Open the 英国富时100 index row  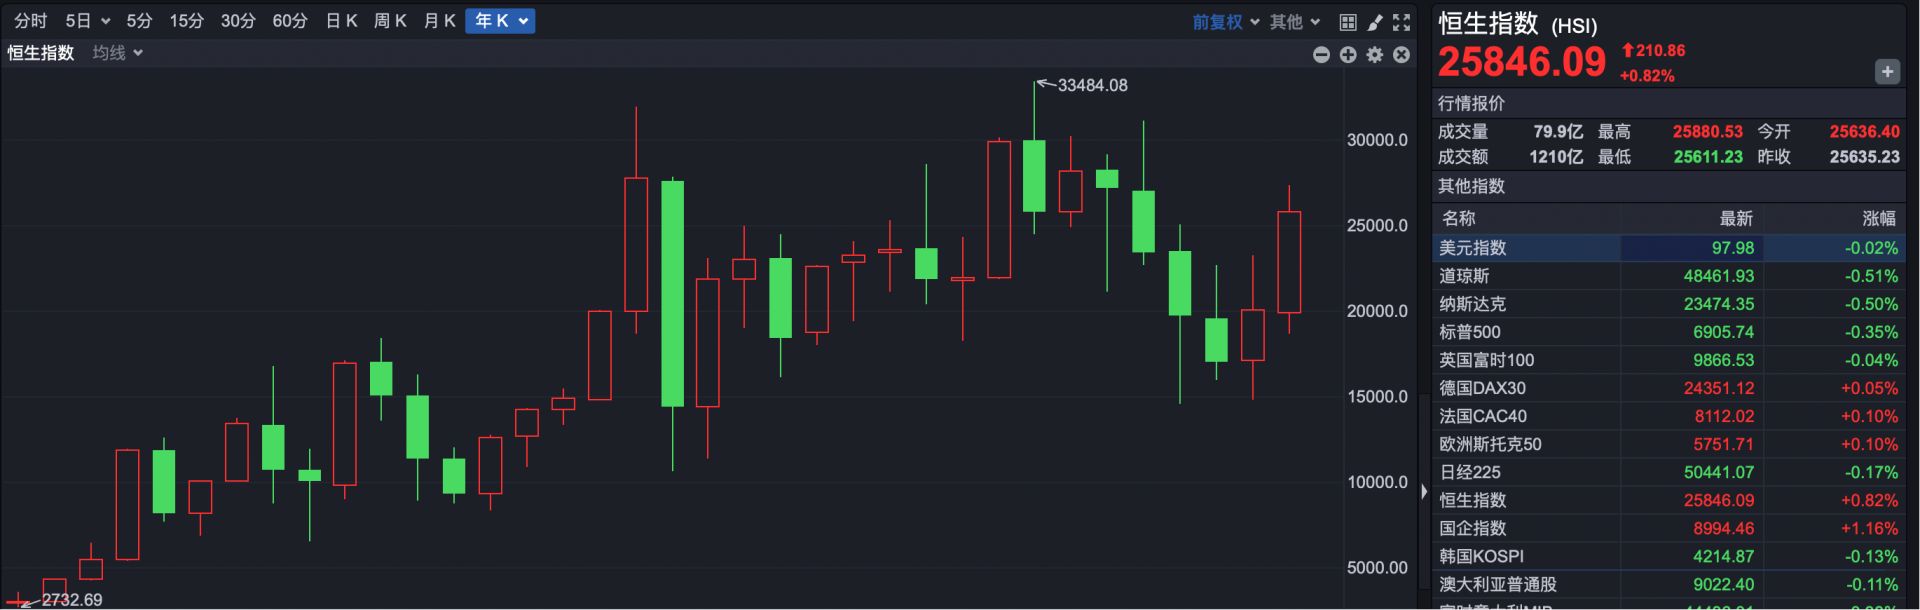[x=1668, y=360]
